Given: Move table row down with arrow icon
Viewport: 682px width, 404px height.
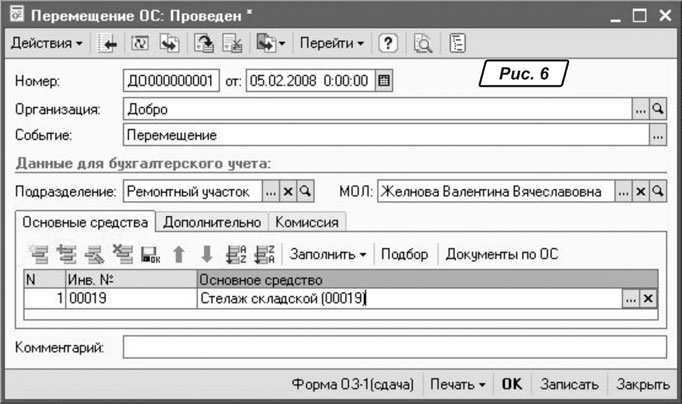Looking at the screenshot, I should pos(206,254).
